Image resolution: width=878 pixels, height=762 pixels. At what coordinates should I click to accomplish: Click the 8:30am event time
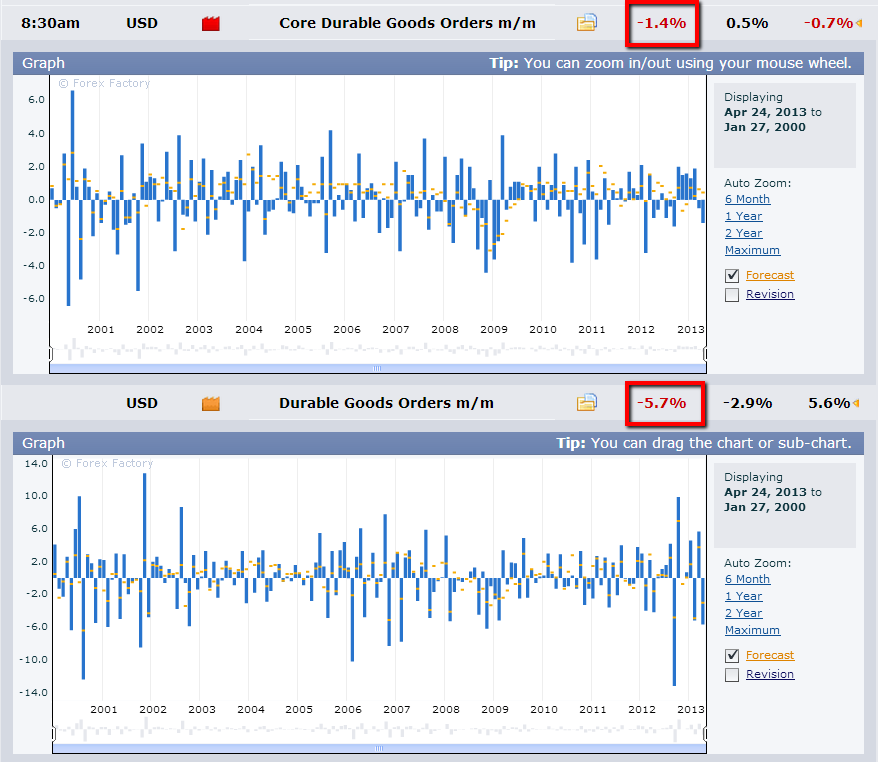pos(50,24)
